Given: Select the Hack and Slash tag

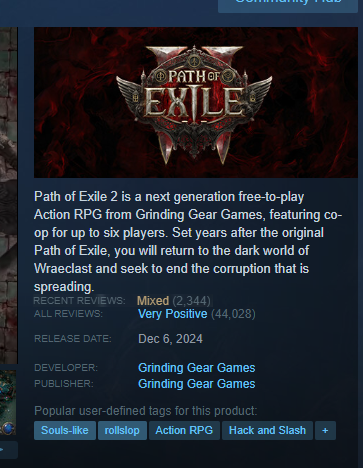Looking at the screenshot, I should tap(267, 430).
